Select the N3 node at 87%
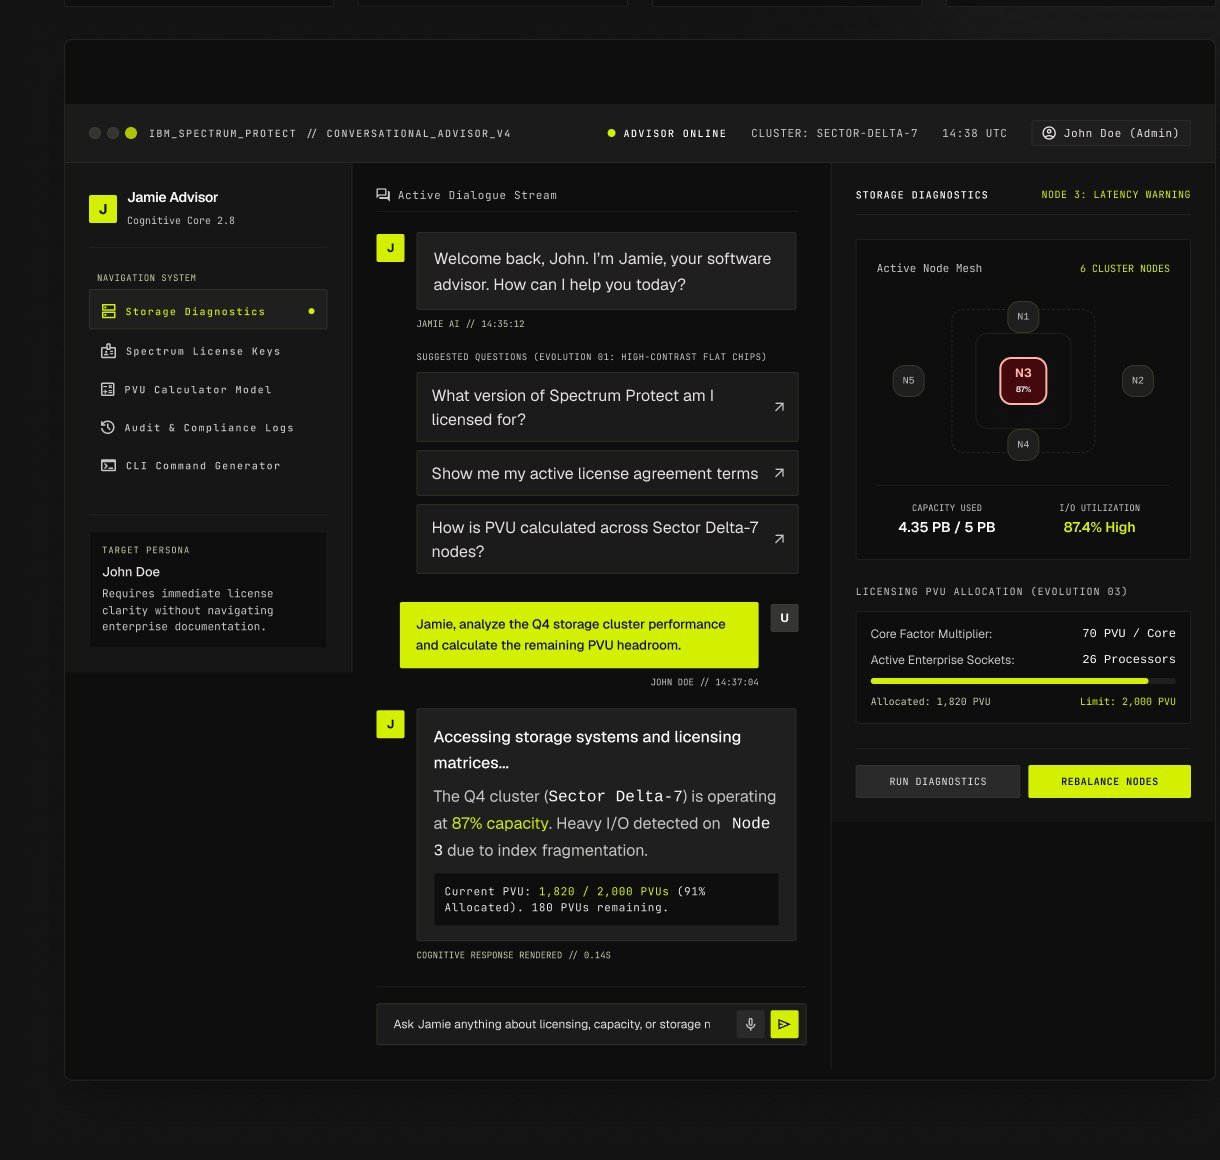Viewport: 1220px width, 1160px height. (1023, 380)
